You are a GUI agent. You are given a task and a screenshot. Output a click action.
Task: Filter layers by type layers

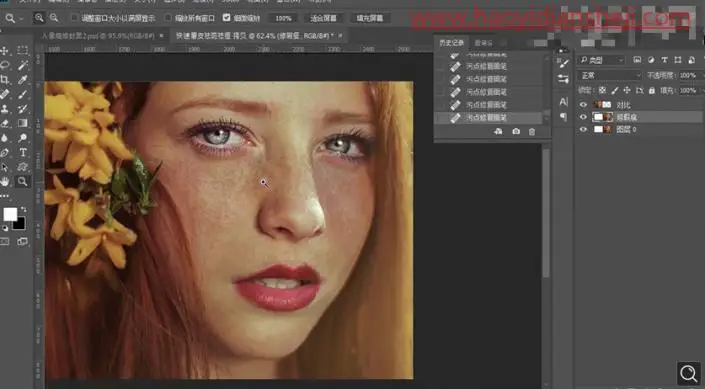664,60
